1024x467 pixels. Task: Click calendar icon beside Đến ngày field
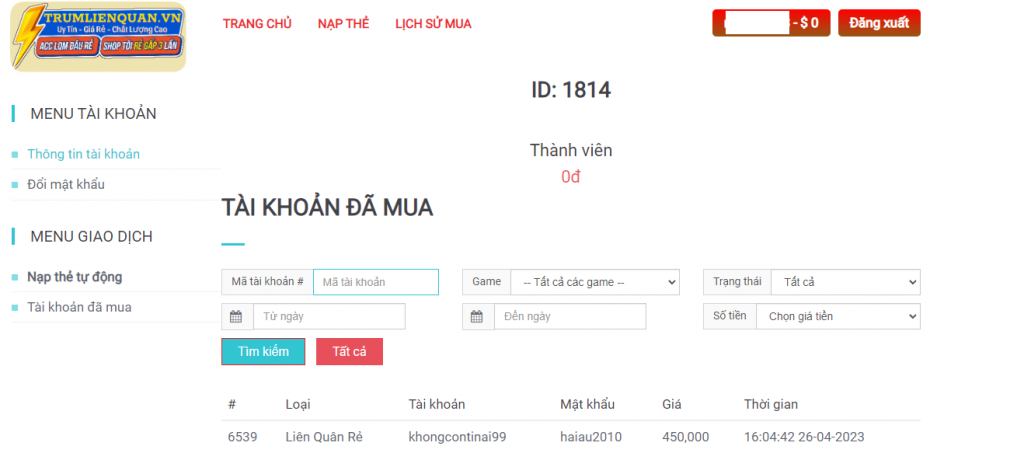coord(478,317)
